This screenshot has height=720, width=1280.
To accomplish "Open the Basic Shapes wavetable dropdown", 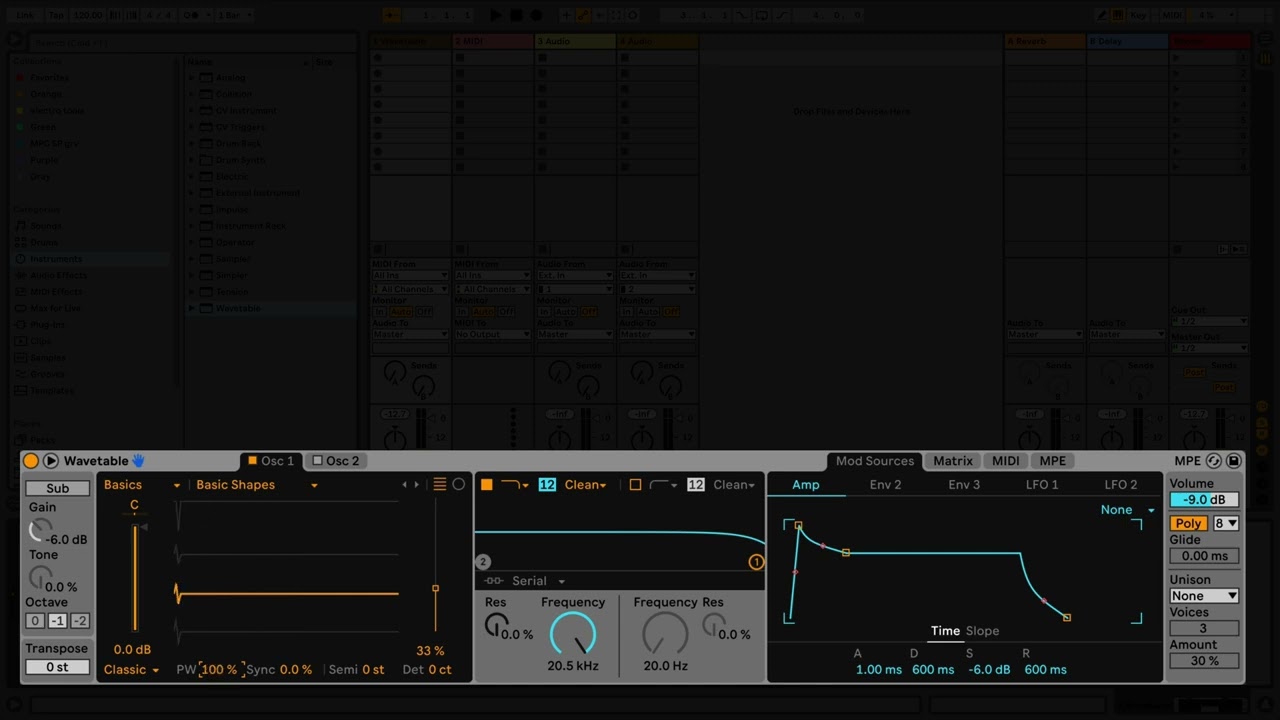I will pyautogui.click(x=256, y=485).
